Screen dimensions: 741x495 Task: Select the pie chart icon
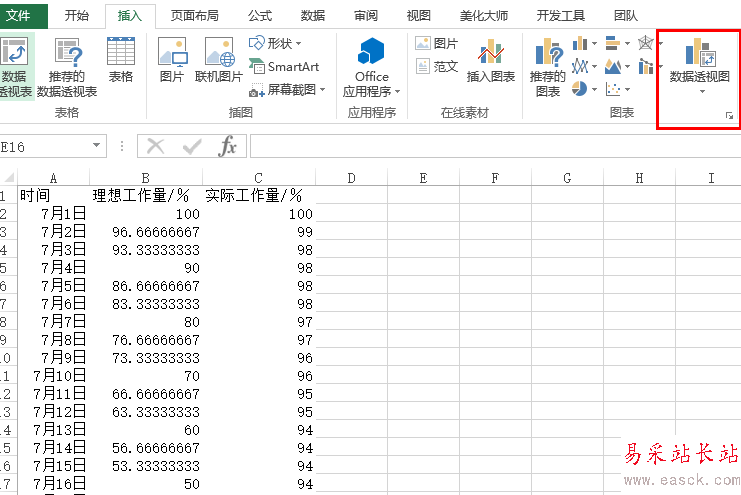pos(580,89)
